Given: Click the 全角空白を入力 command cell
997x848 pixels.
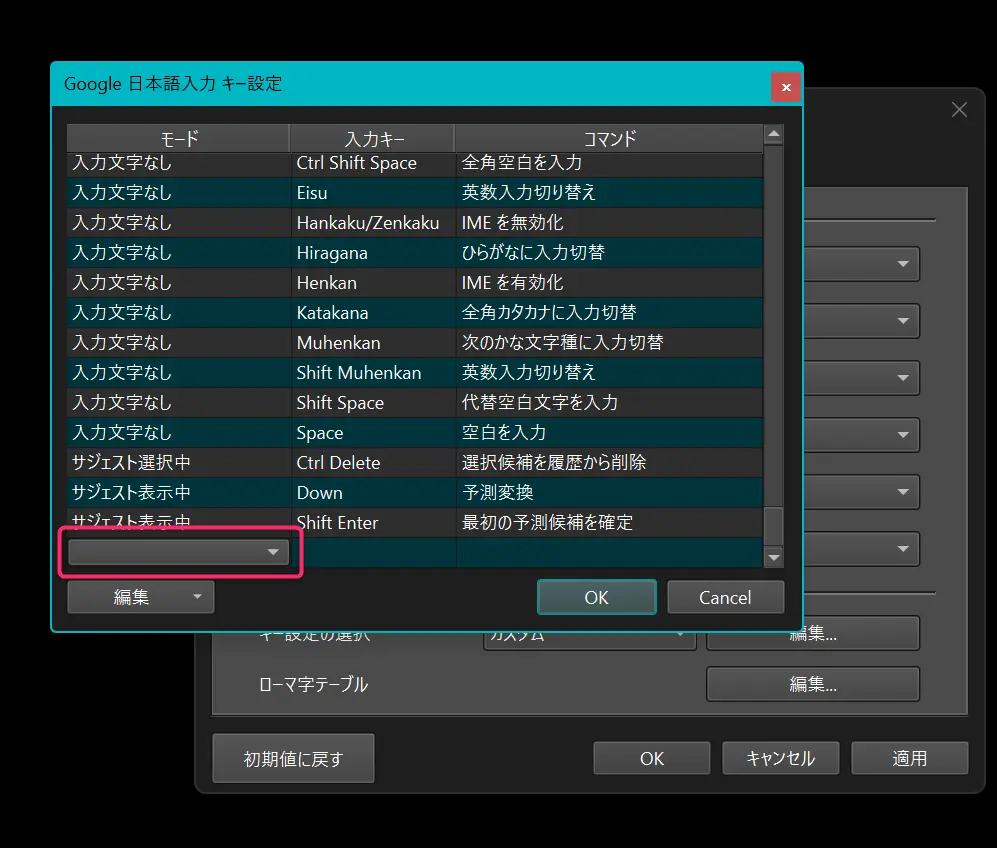Looking at the screenshot, I should coord(609,163).
